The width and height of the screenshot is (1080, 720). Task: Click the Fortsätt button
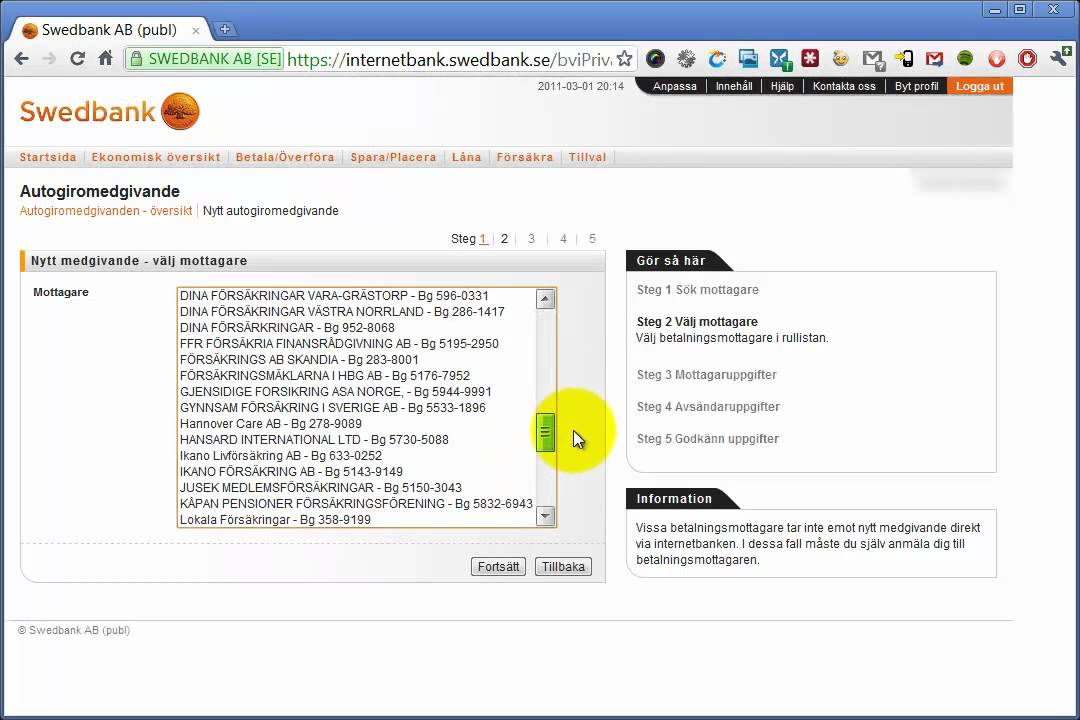click(x=498, y=566)
